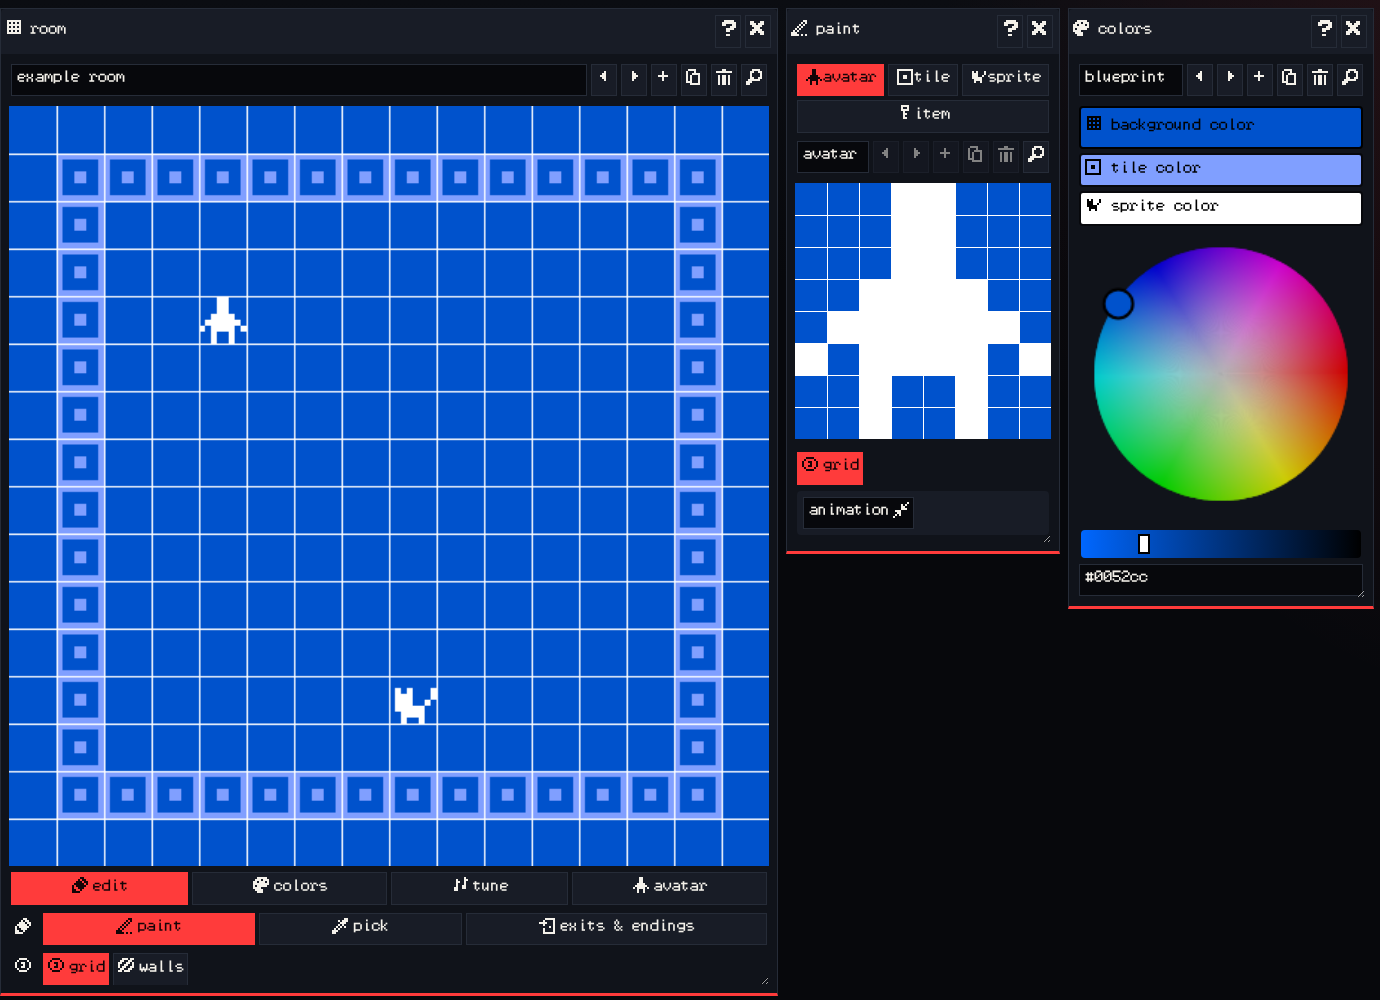Open the find tool in room panel
The image size is (1380, 1000).
click(x=754, y=78)
